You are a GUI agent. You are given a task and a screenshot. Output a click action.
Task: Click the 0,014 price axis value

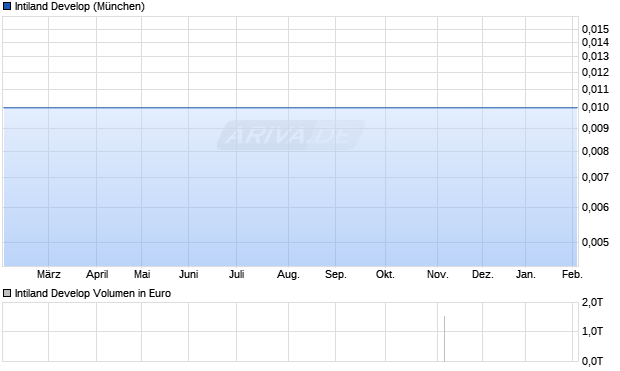click(x=595, y=42)
